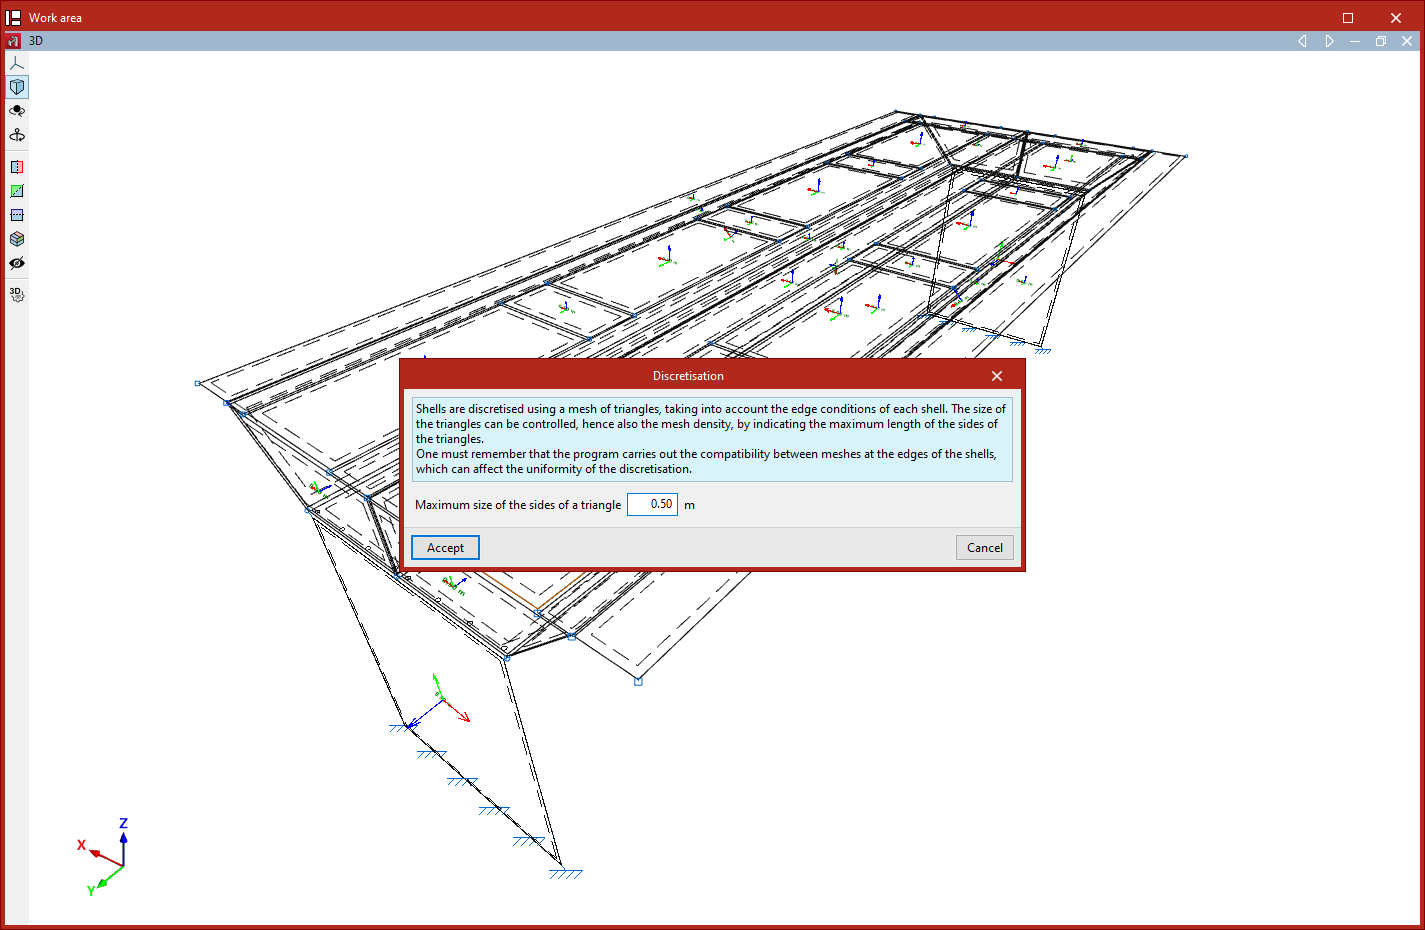Select the wireframe axes view icon
The image size is (1425, 930).
point(17,63)
